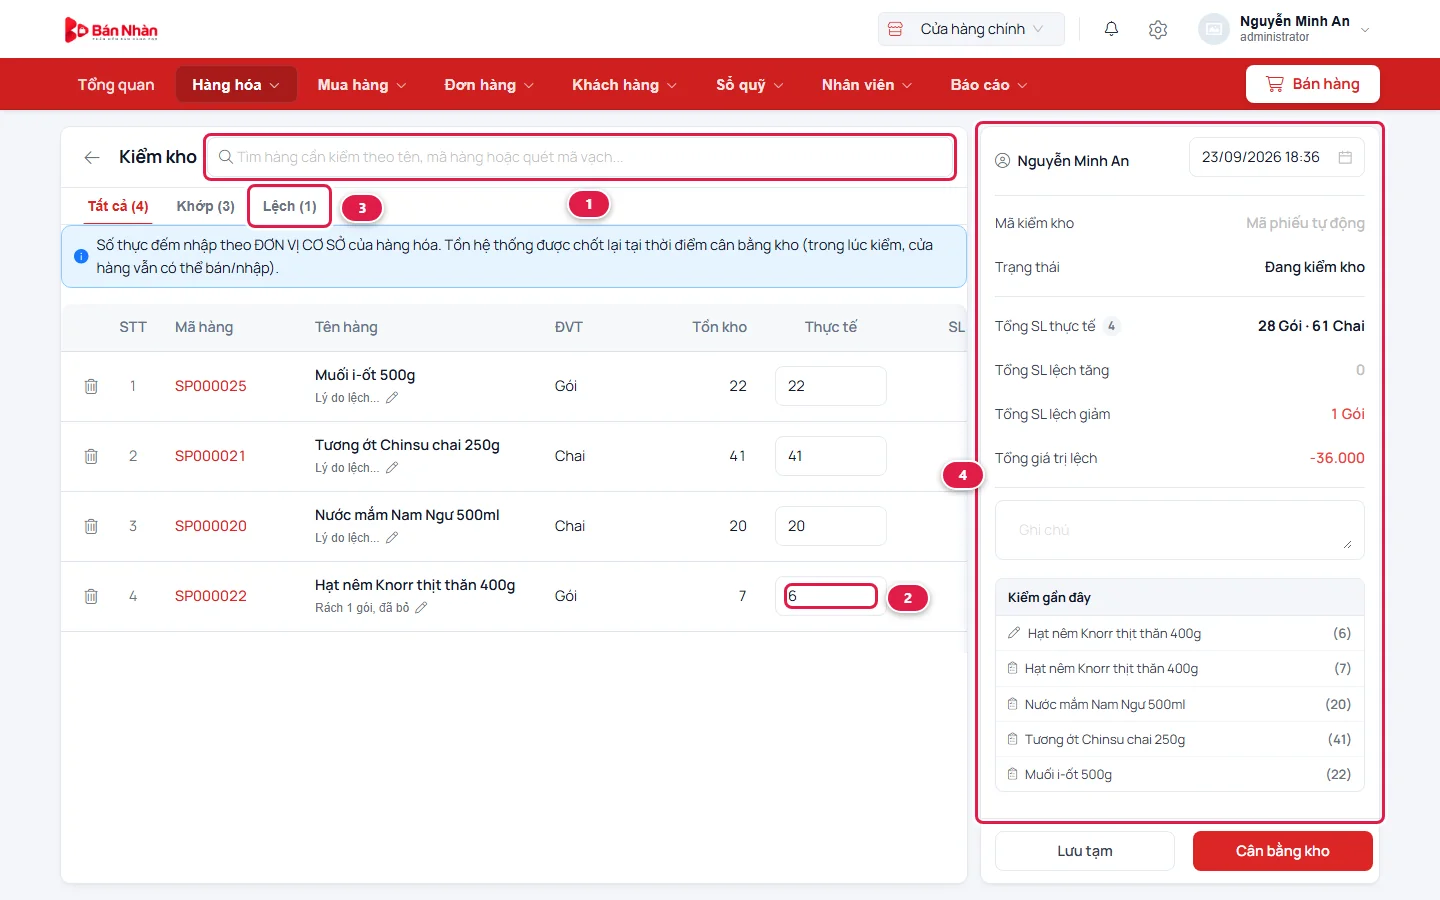
Task: Open product code SP000025
Action: click(211, 386)
